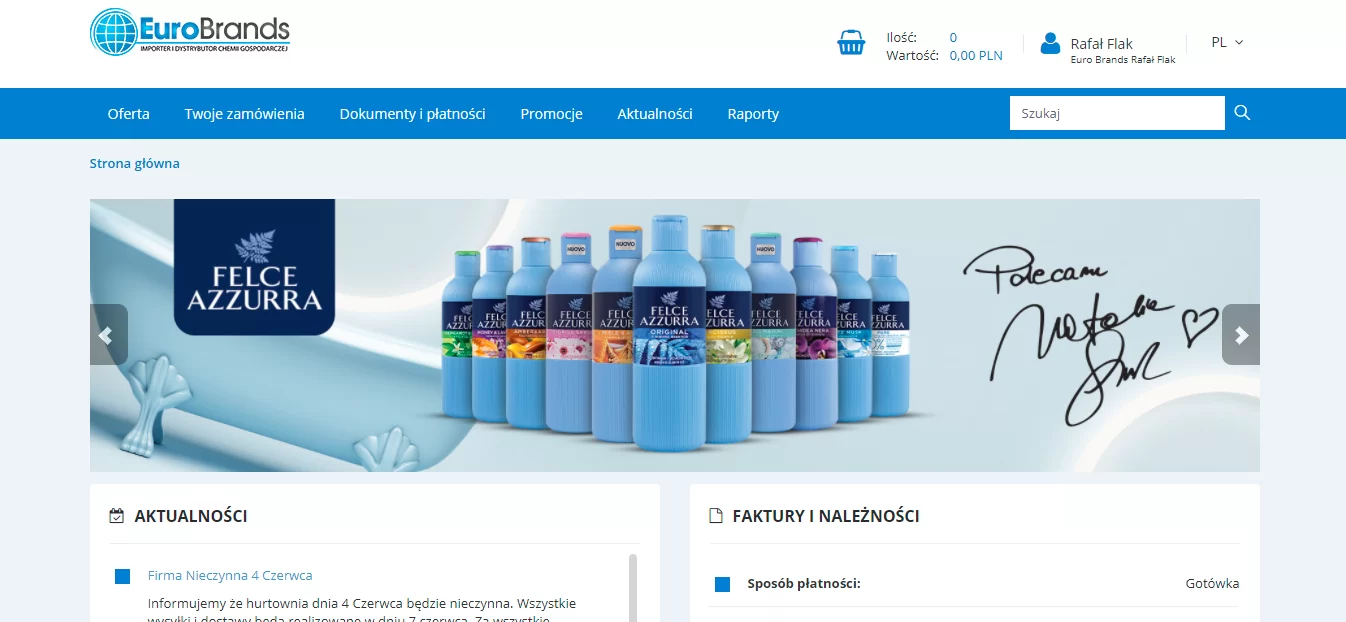Click the basket quantity 0
The image size is (1346, 622).
coord(953,37)
